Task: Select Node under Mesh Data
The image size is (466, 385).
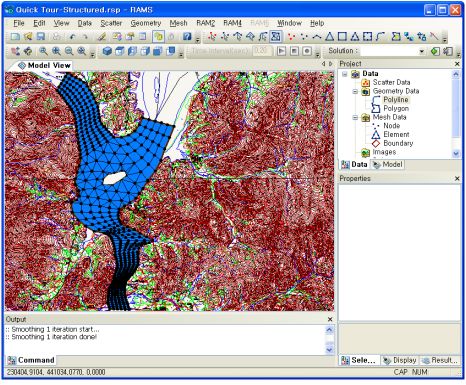Action: [392, 126]
